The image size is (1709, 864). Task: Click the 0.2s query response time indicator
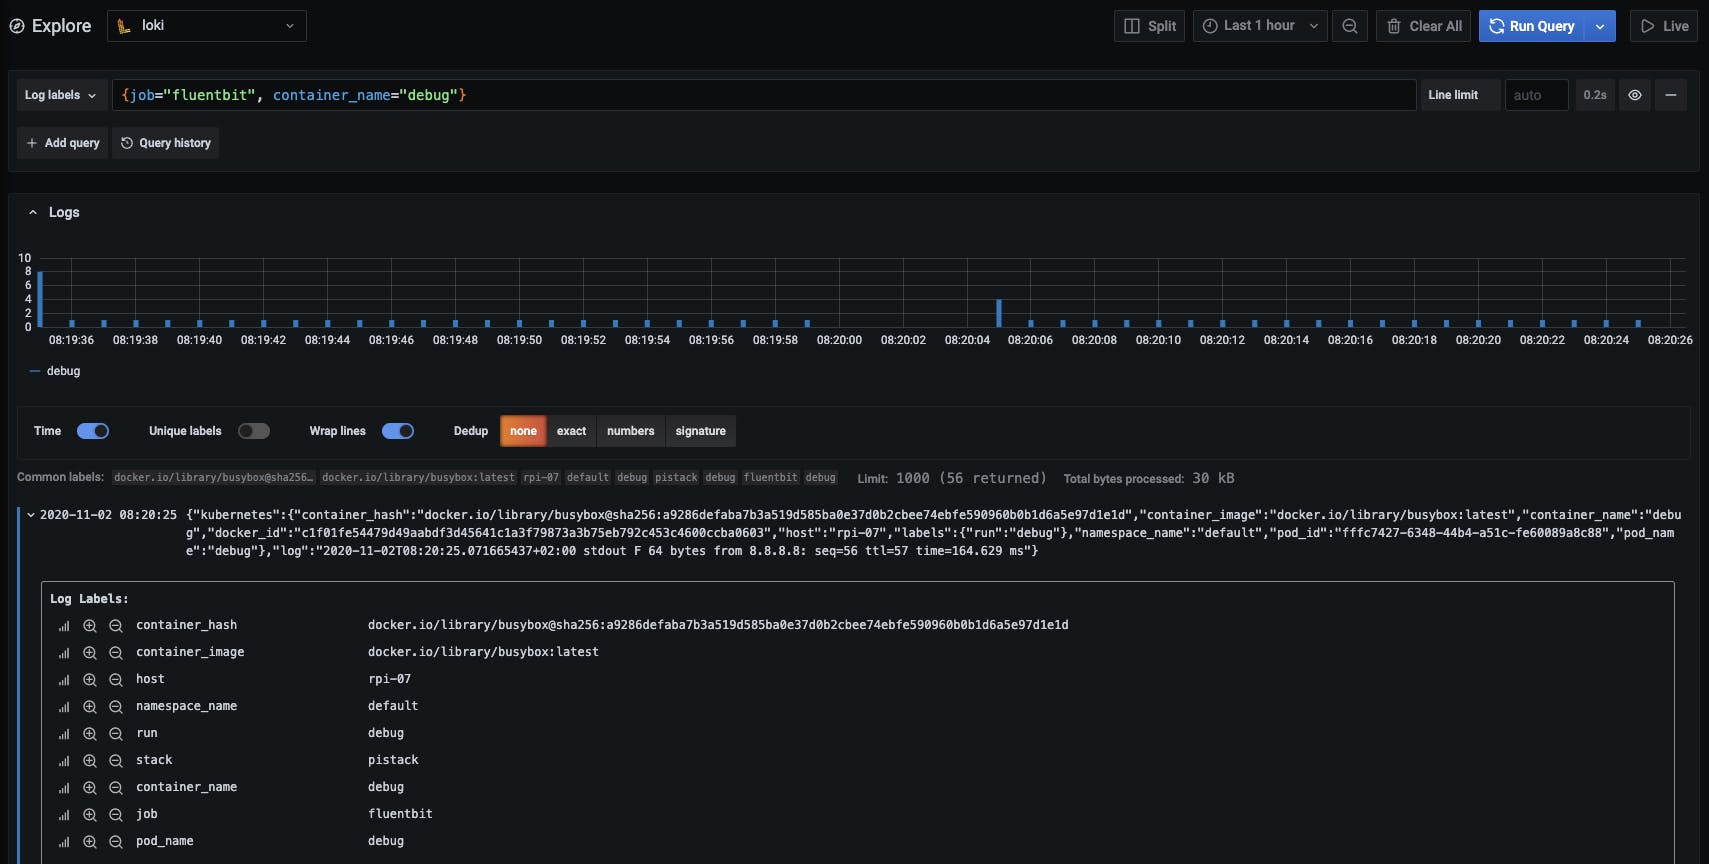coord(1595,95)
